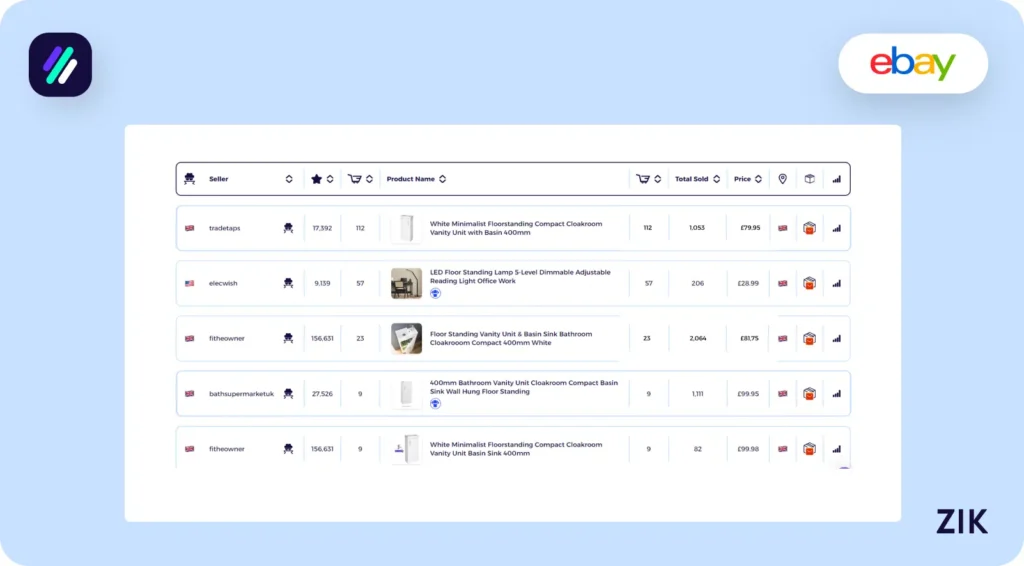
Task: Click the orange box icon in the bathsupermarketuk row
Action: click(809, 394)
